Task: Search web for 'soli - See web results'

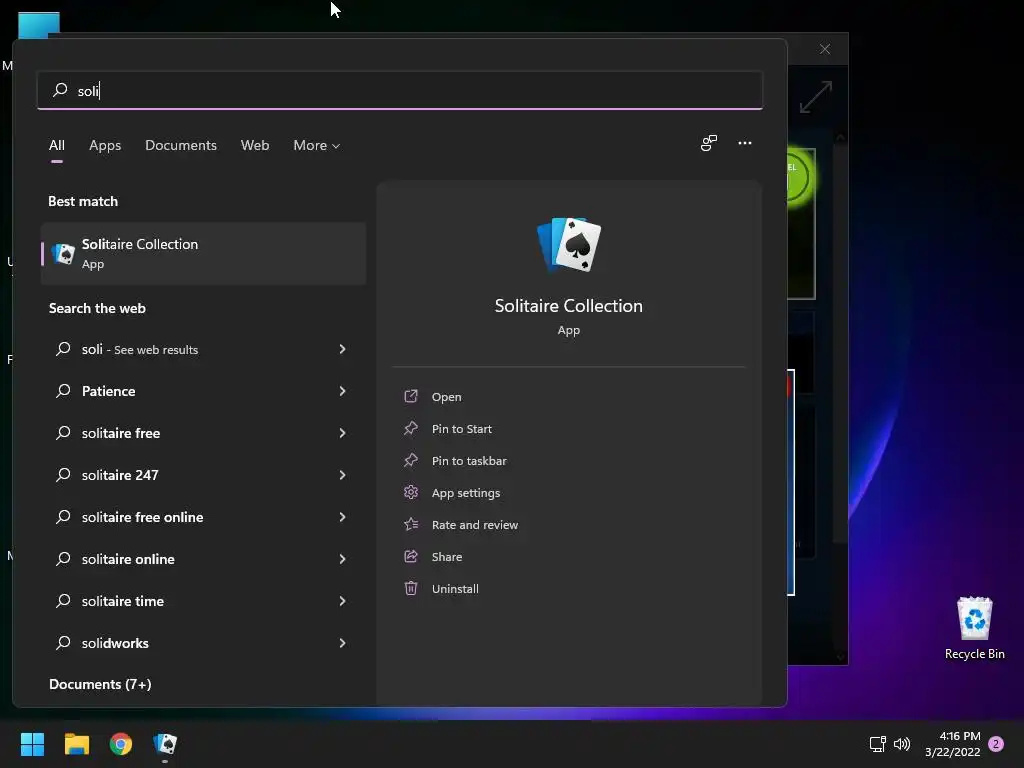Action: (204, 349)
